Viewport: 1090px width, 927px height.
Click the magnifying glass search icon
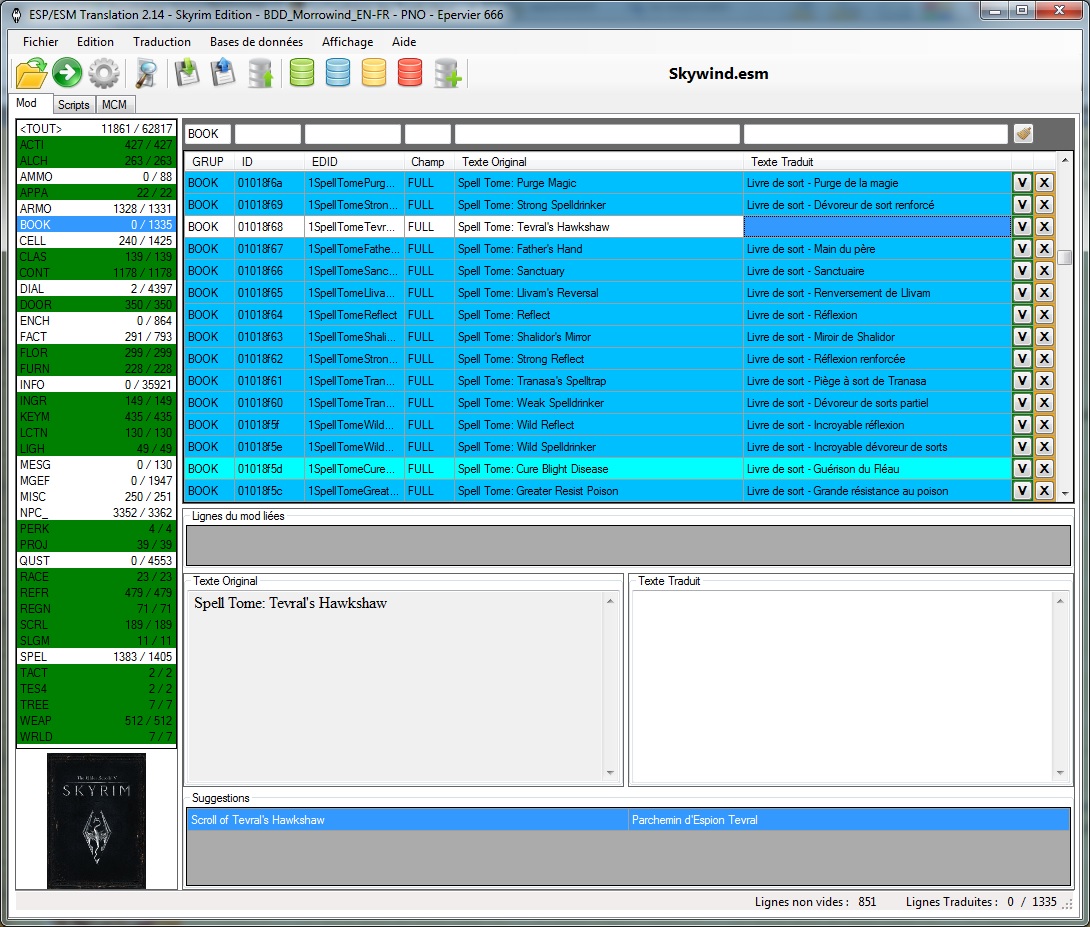146,73
